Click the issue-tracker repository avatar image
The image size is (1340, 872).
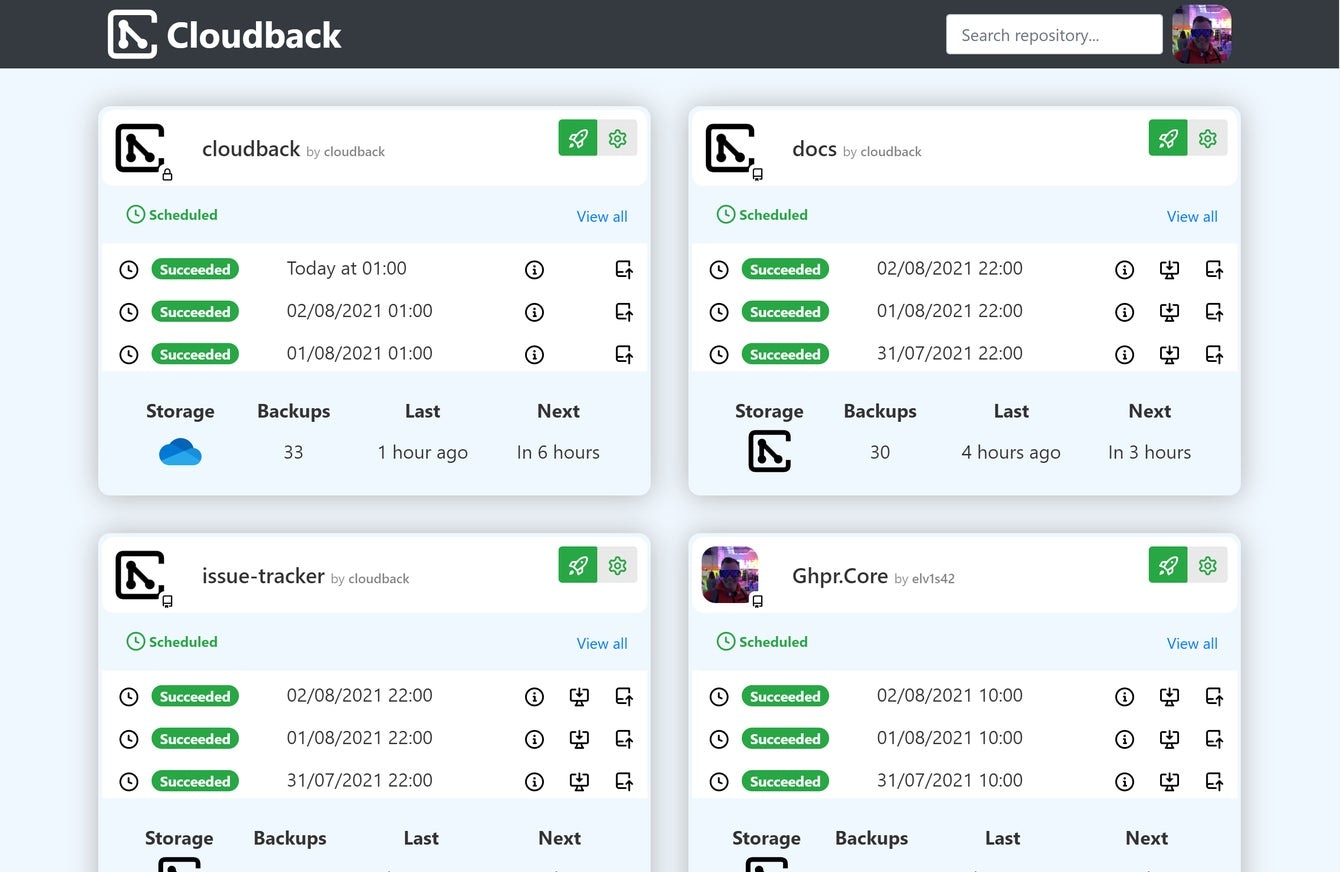point(139,575)
